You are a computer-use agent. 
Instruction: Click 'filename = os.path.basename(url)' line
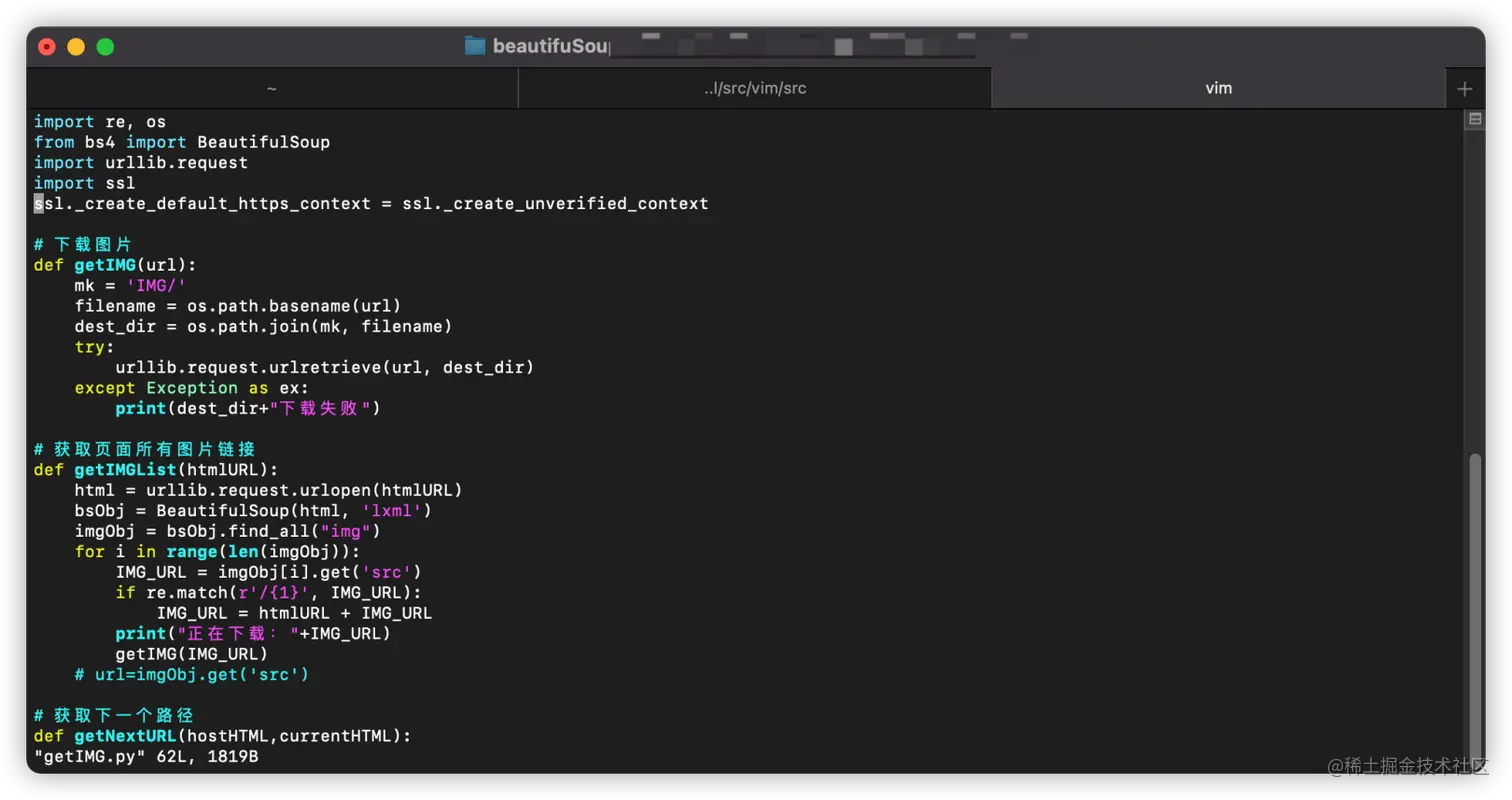pos(238,306)
